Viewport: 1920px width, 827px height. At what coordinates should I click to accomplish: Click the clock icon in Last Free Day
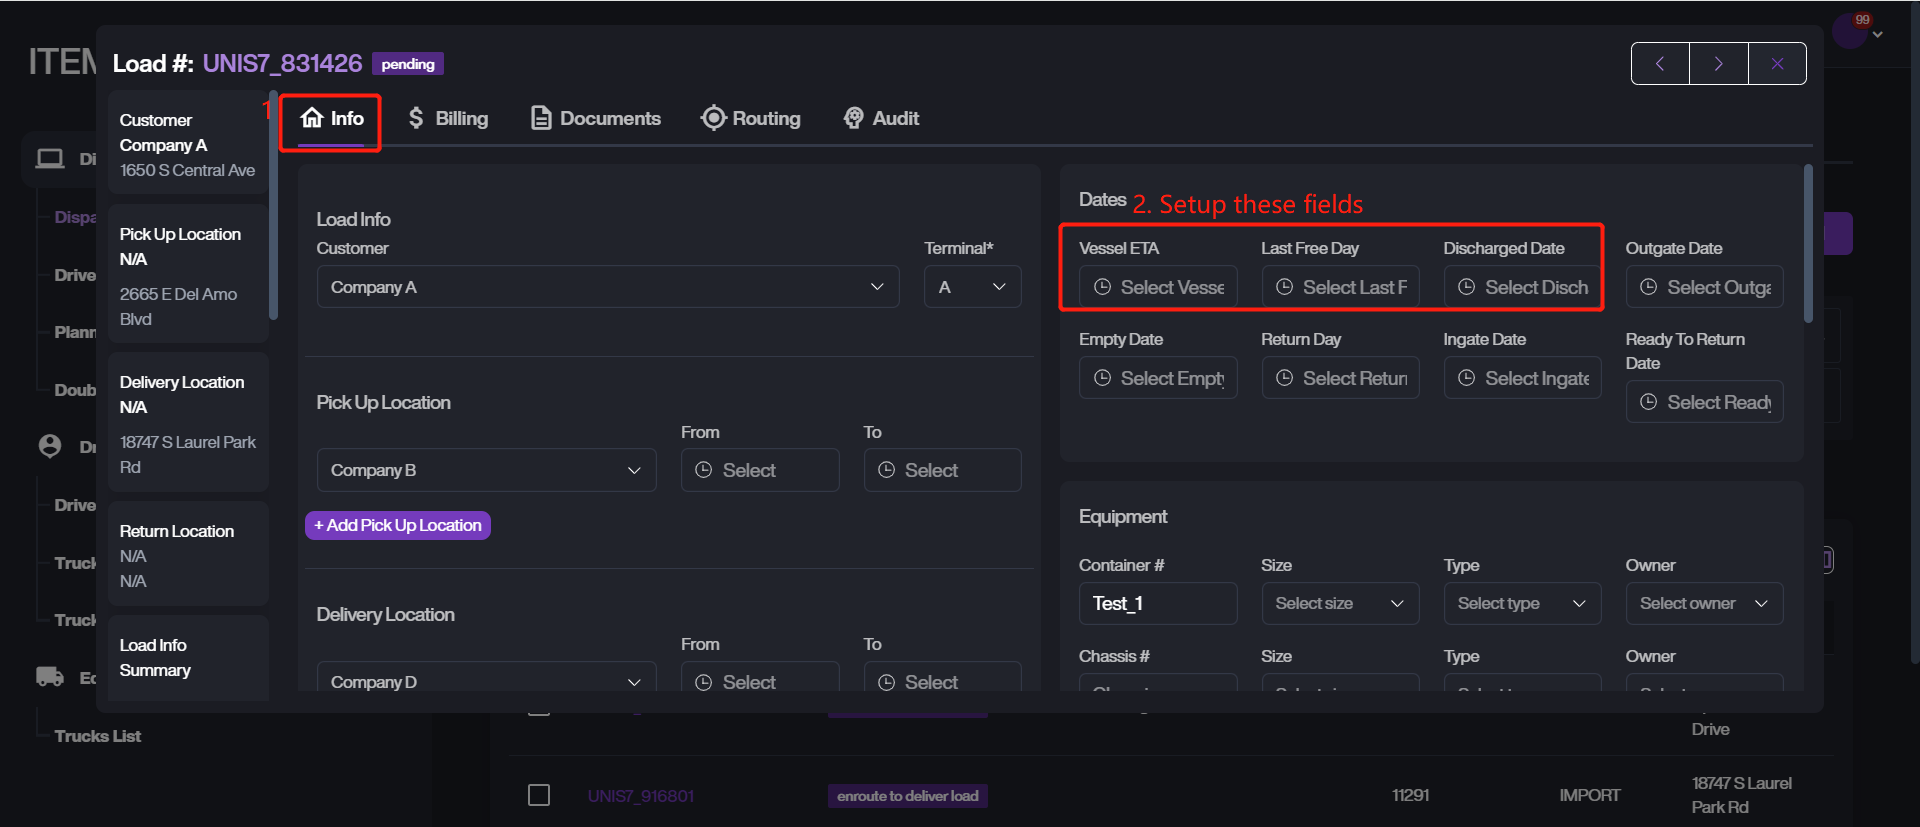point(1284,287)
